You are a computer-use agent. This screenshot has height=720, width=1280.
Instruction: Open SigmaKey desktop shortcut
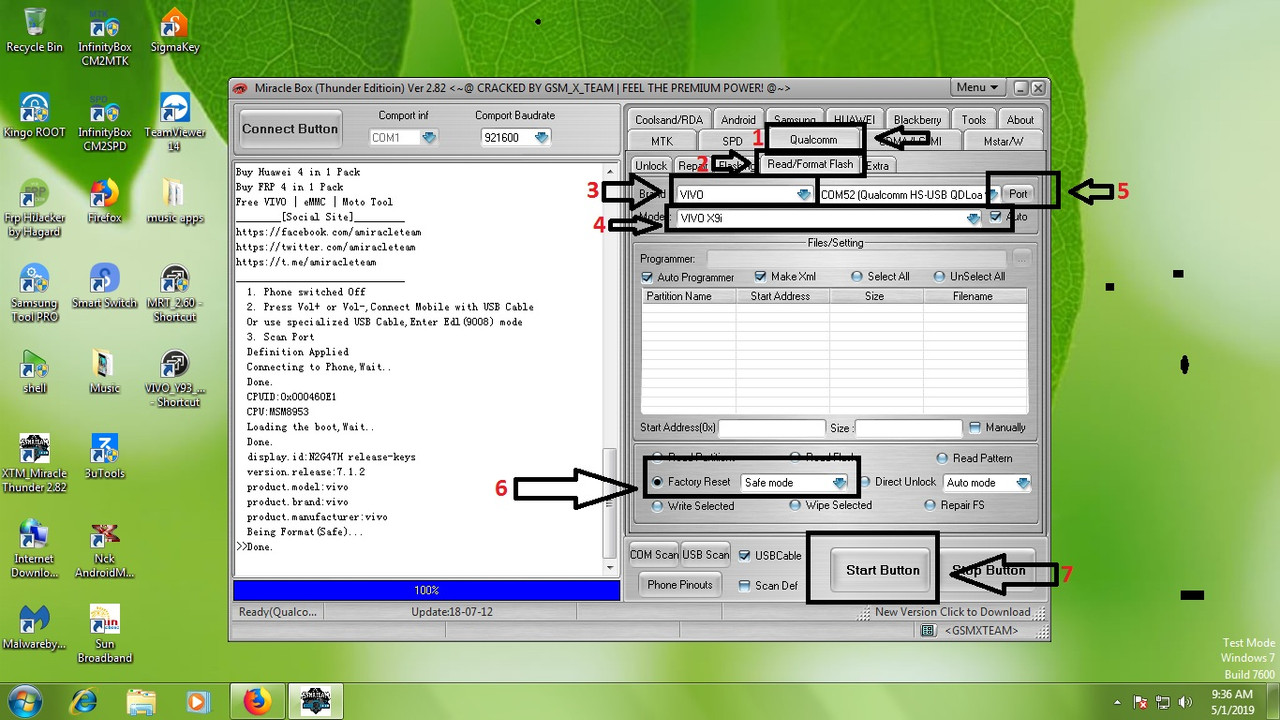click(x=174, y=30)
